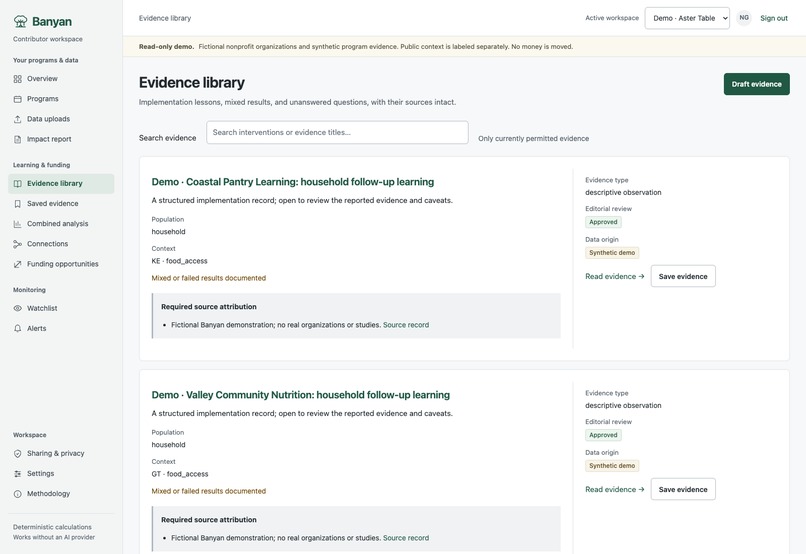This screenshot has width=806, height=554.
Task: Click the NG user avatar
Action: click(744, 18)
